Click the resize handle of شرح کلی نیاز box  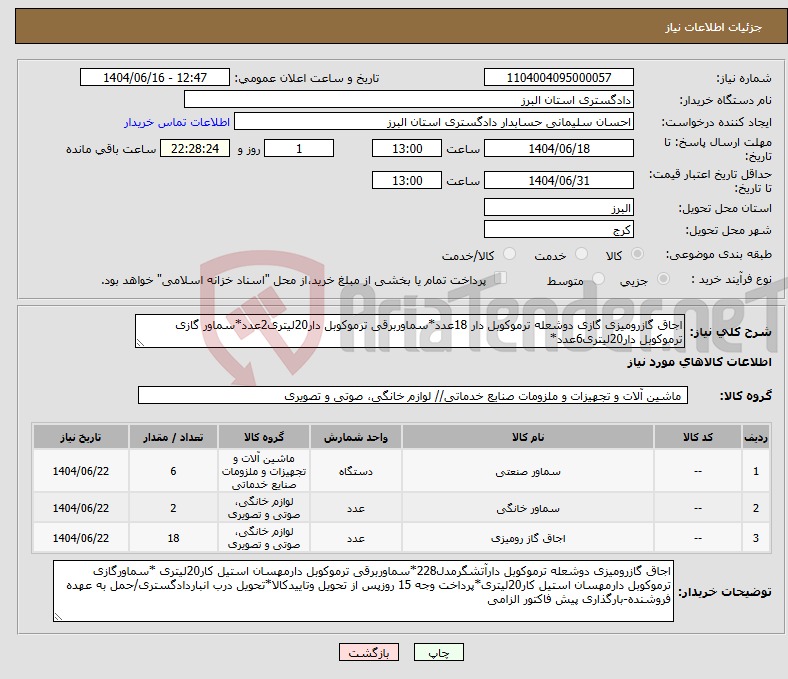(141, 342)
